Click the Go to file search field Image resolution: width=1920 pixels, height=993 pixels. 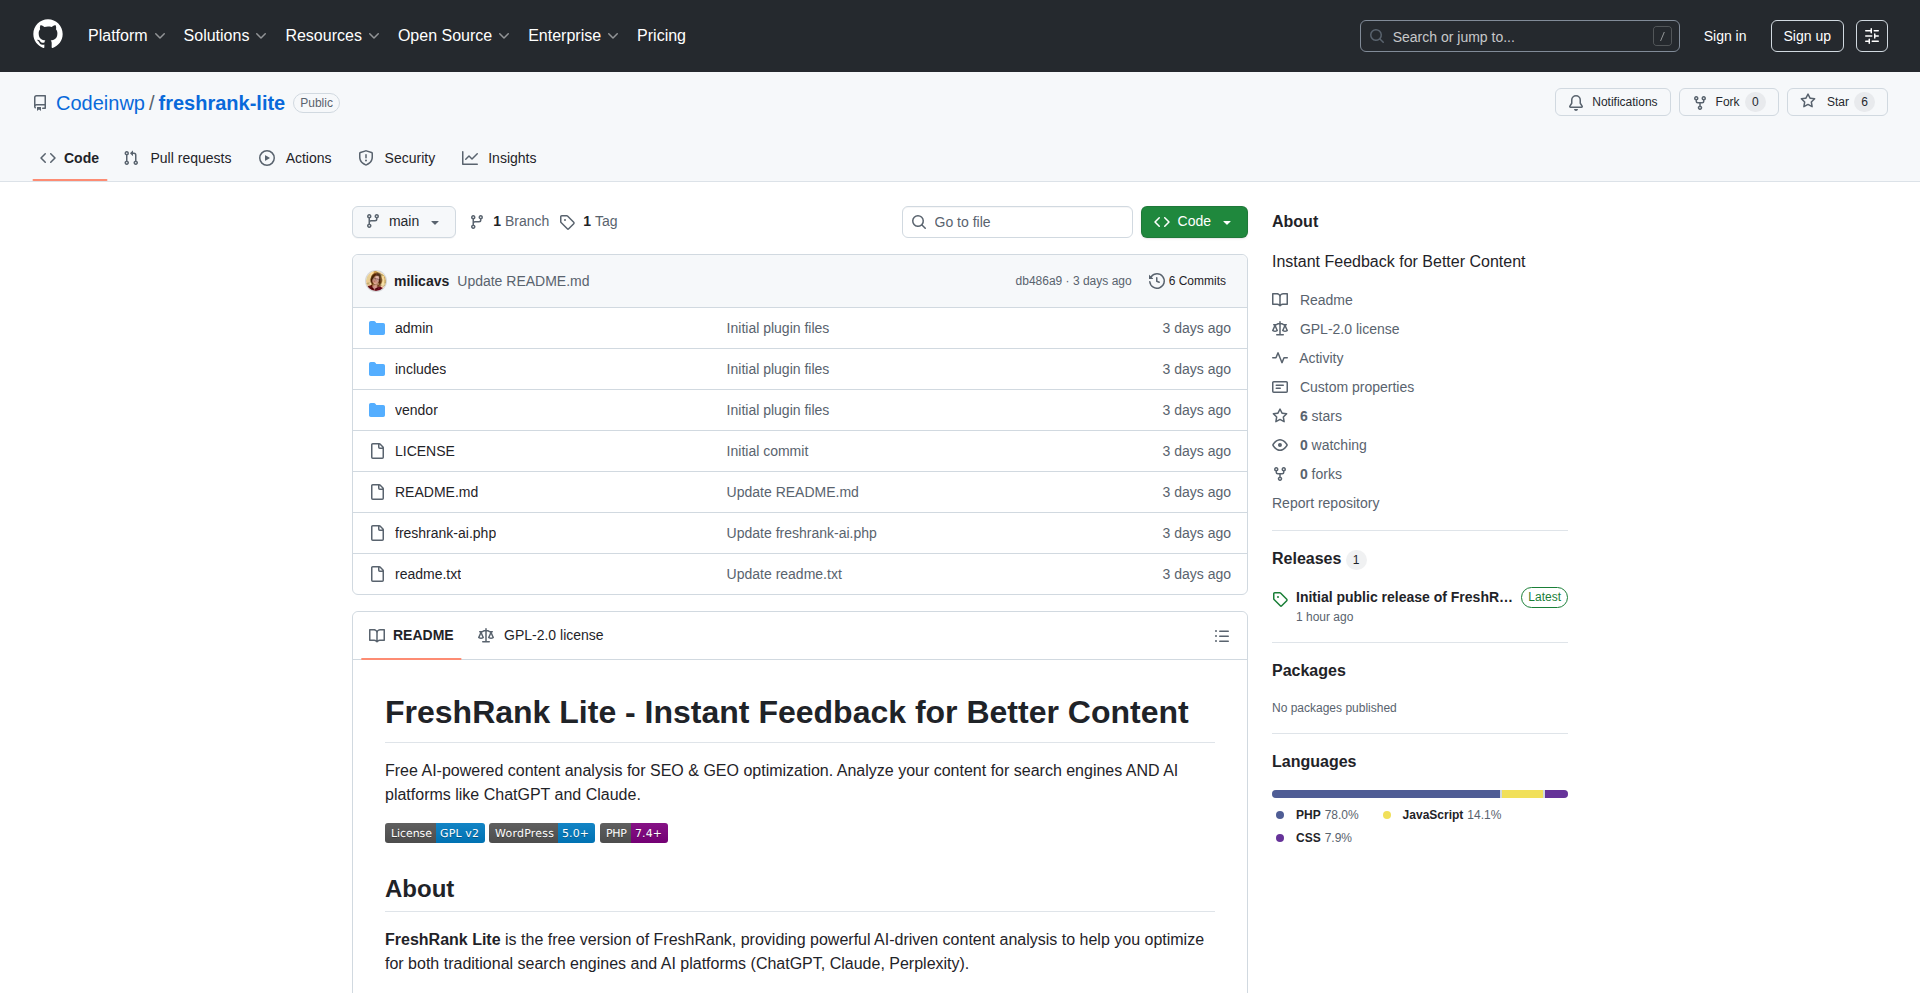point(1017,222)
